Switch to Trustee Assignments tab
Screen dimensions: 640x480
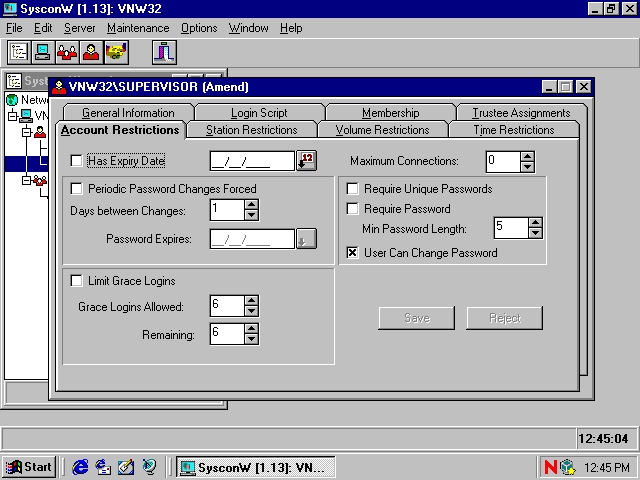click(x=521, y=113)
